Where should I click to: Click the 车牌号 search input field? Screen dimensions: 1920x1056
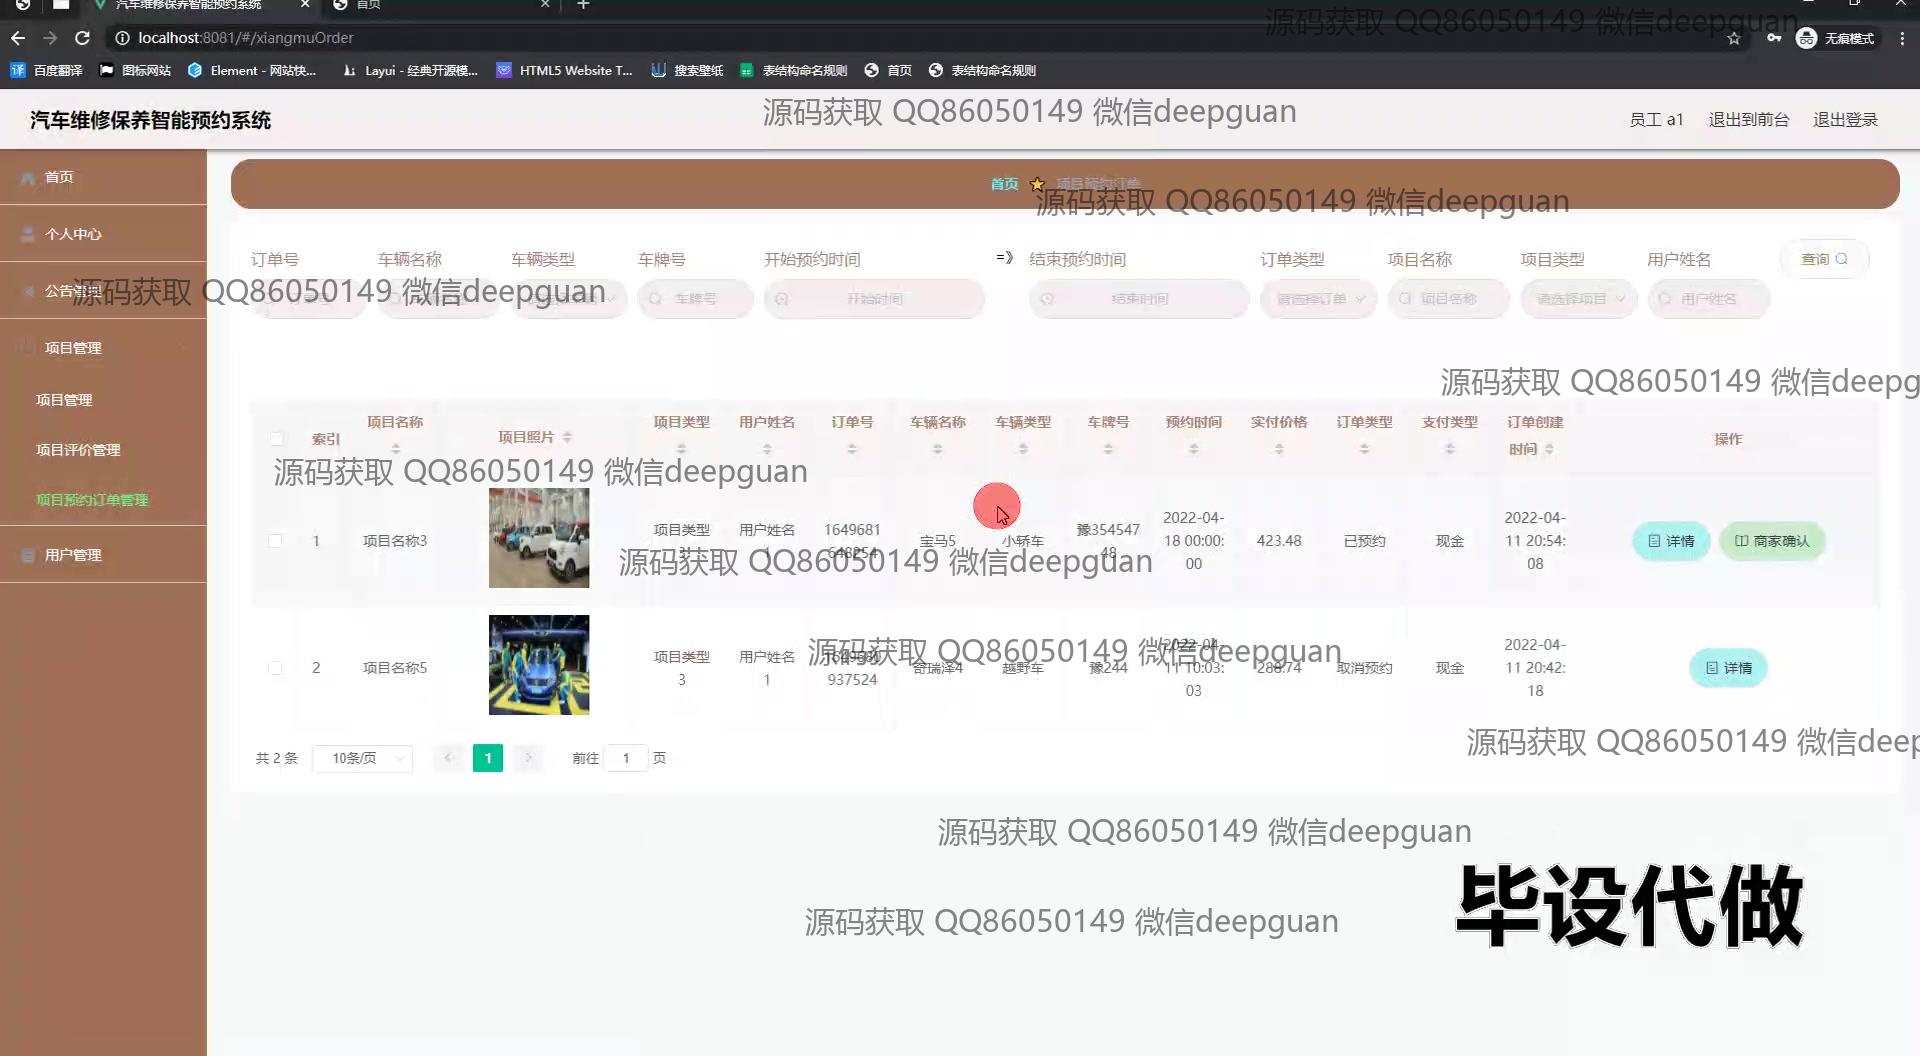pyautogui.click(x=695, y=299)
